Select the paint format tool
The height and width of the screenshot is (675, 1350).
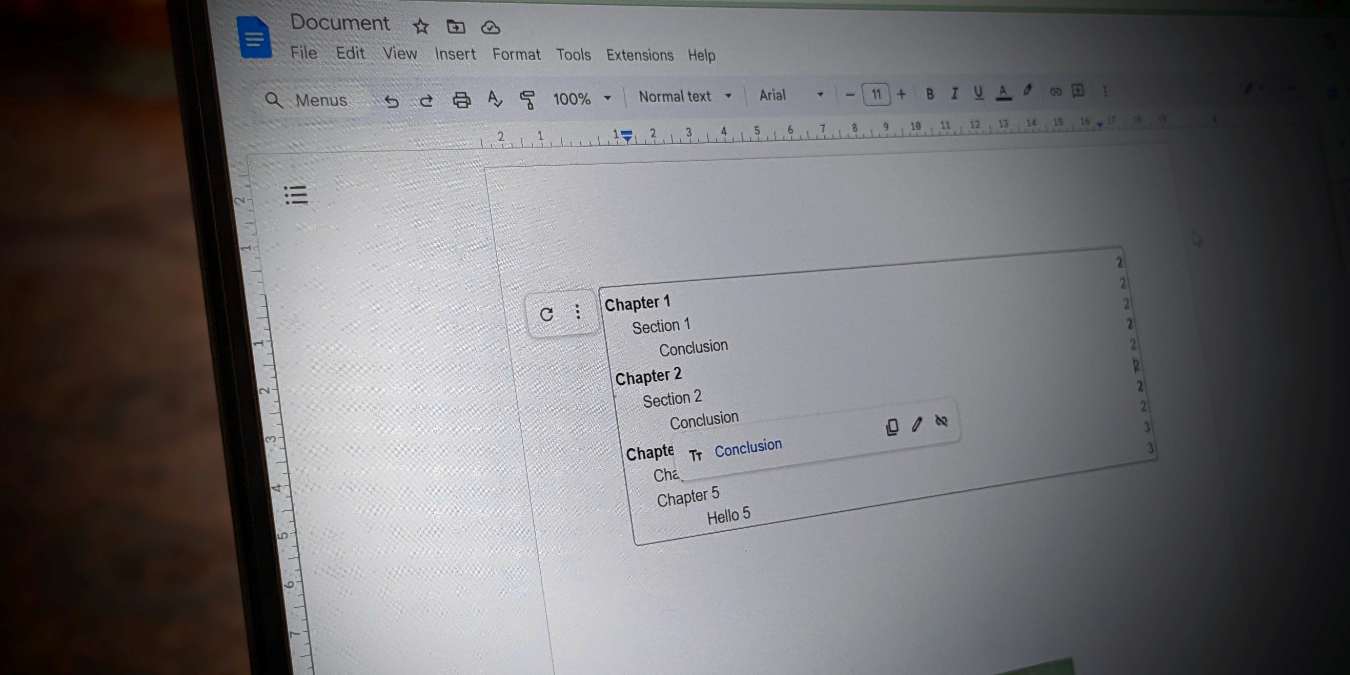pyautogui.click(x=528, y=100)
